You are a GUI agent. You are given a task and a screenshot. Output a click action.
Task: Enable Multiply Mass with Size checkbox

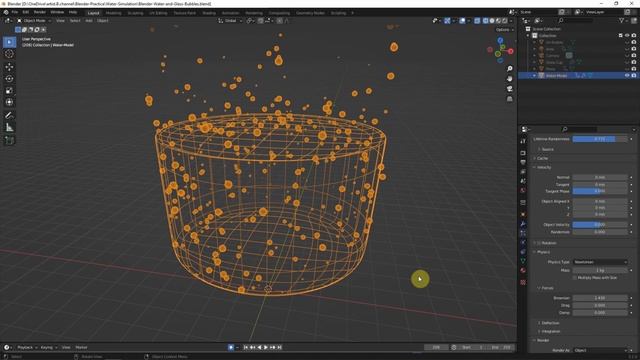575,278
